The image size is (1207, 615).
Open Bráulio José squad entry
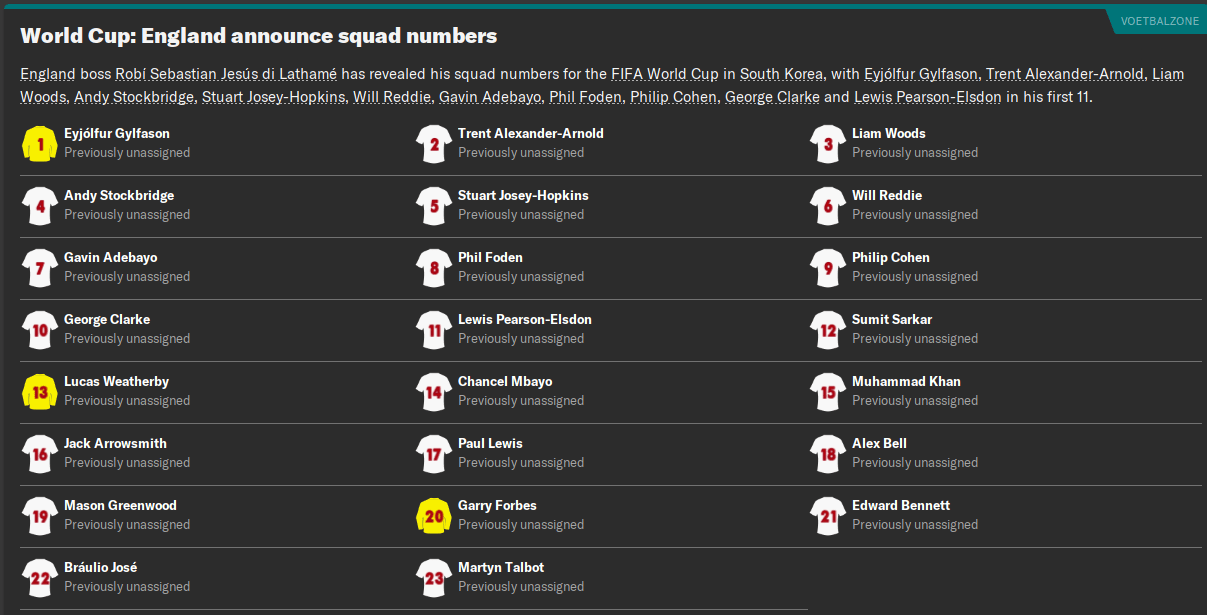tap(100, 567)
